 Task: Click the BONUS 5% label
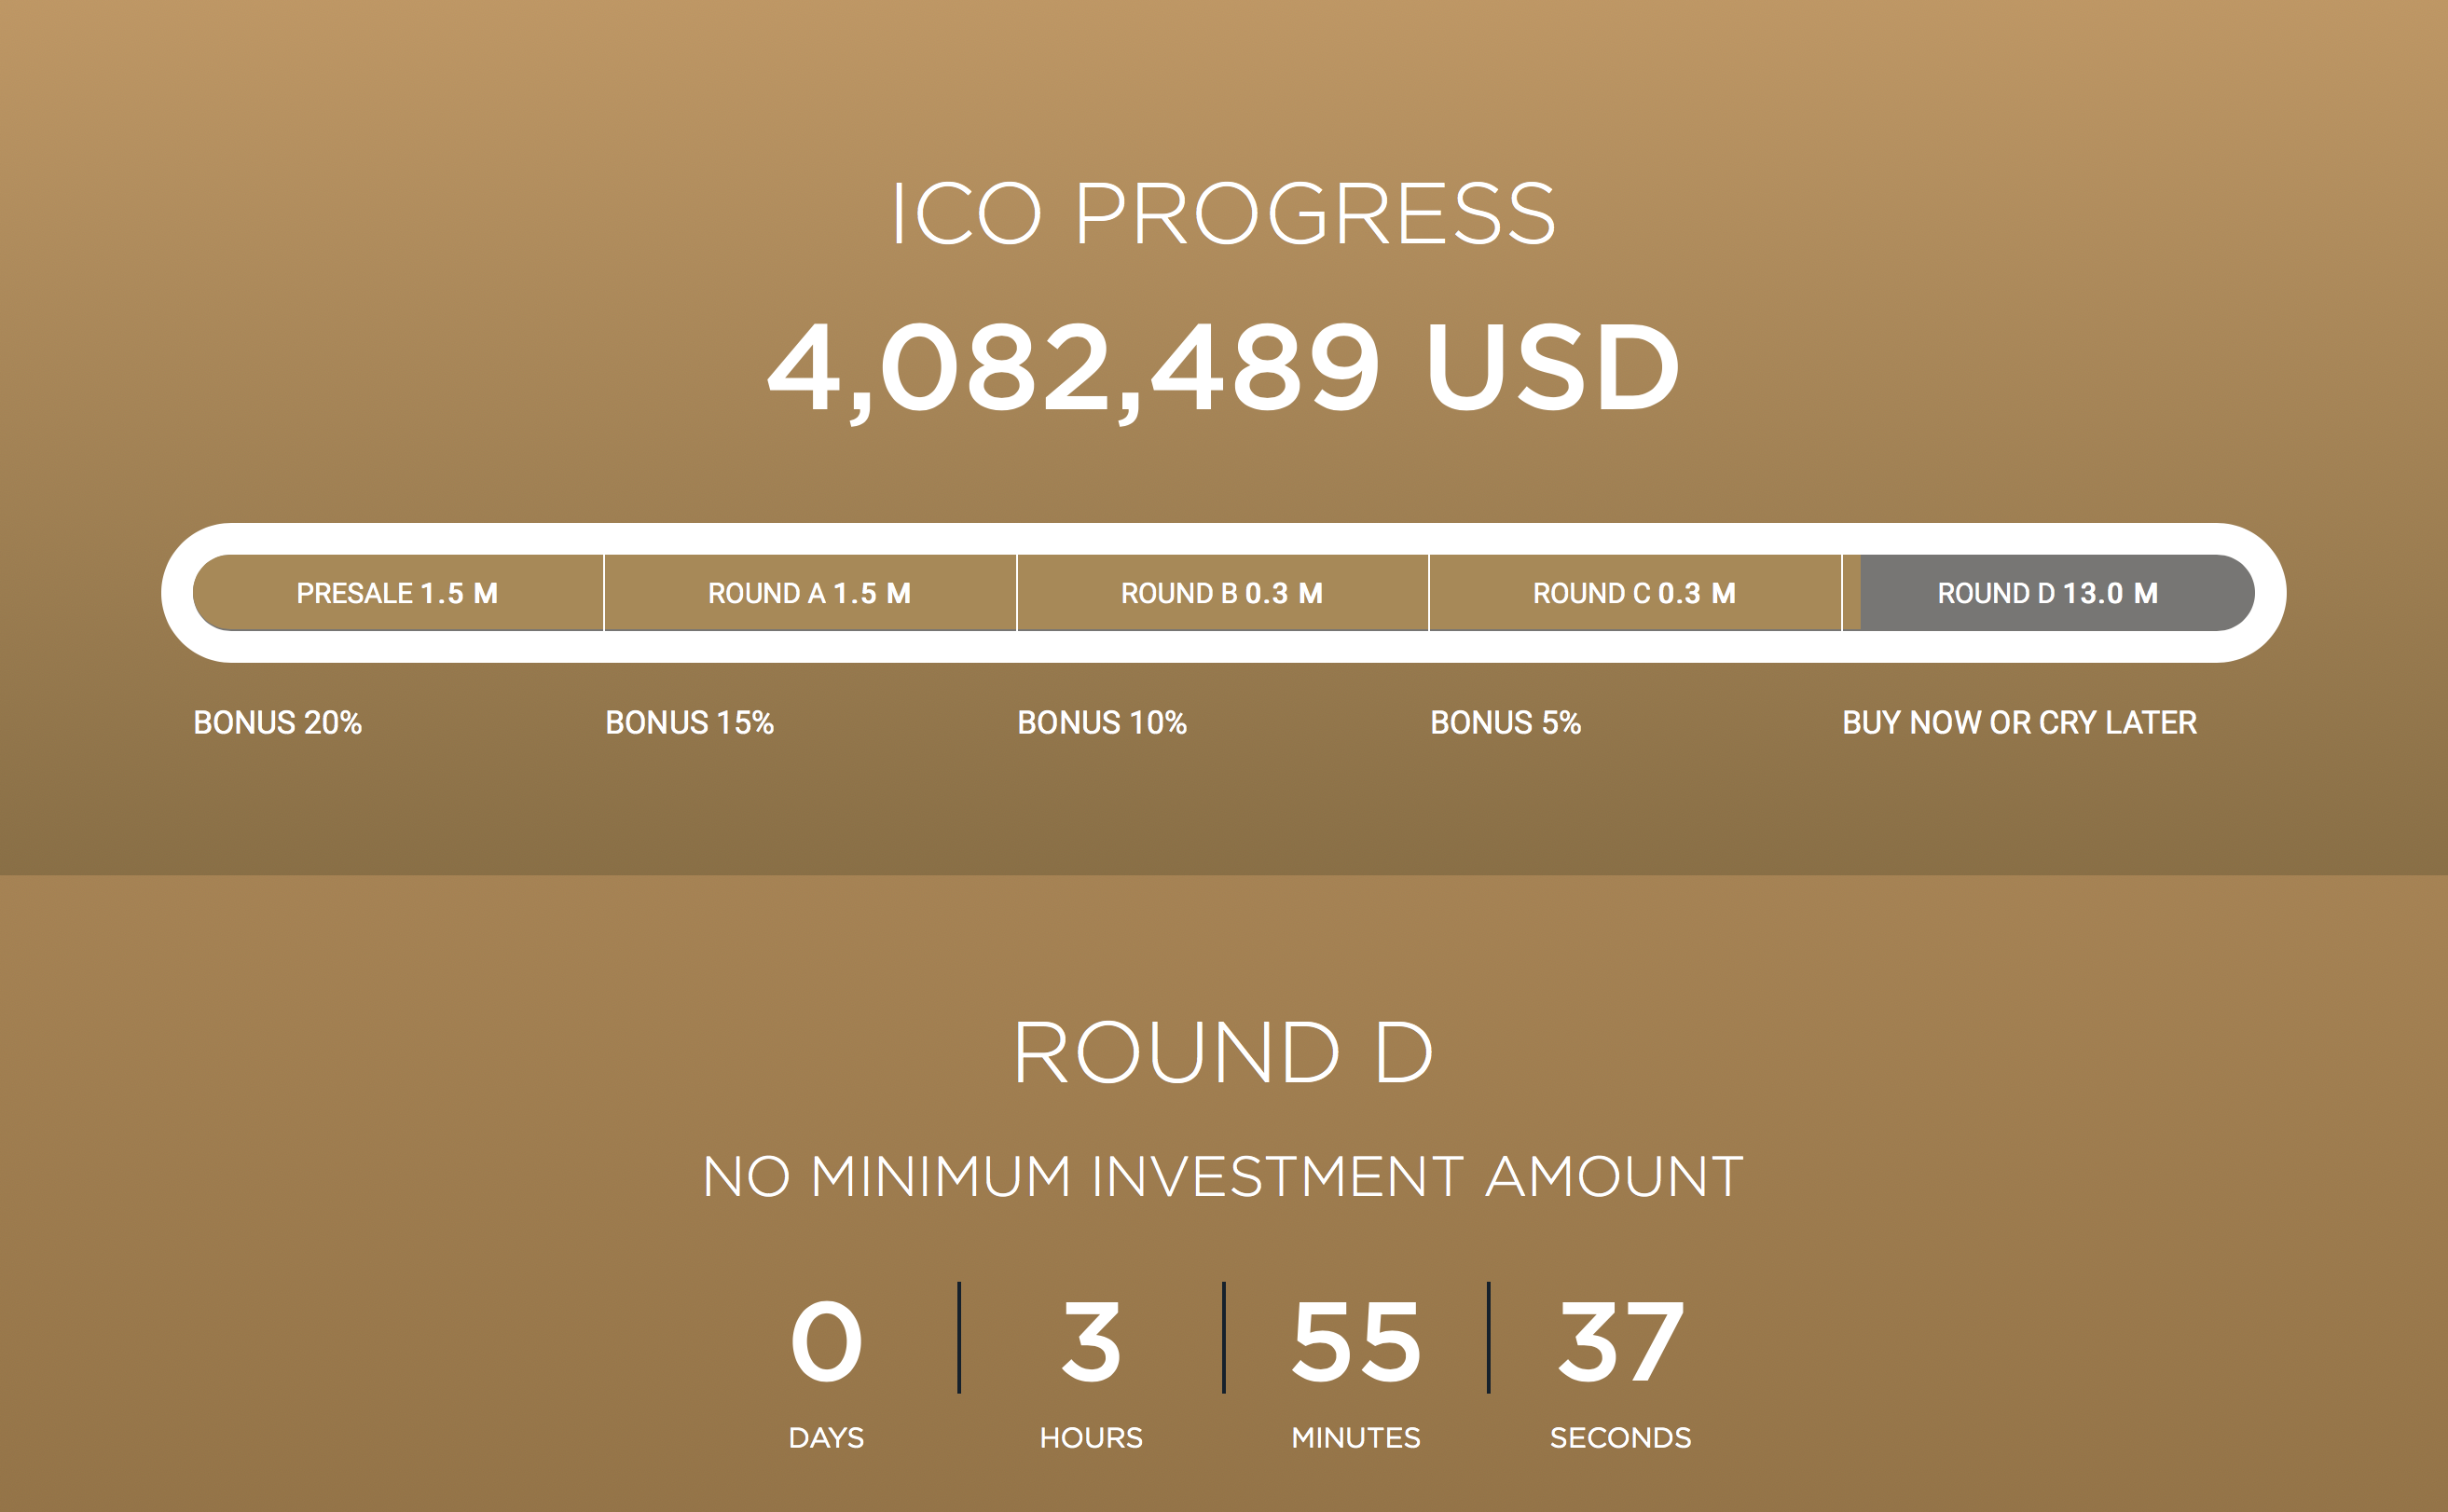point(1505,723)
